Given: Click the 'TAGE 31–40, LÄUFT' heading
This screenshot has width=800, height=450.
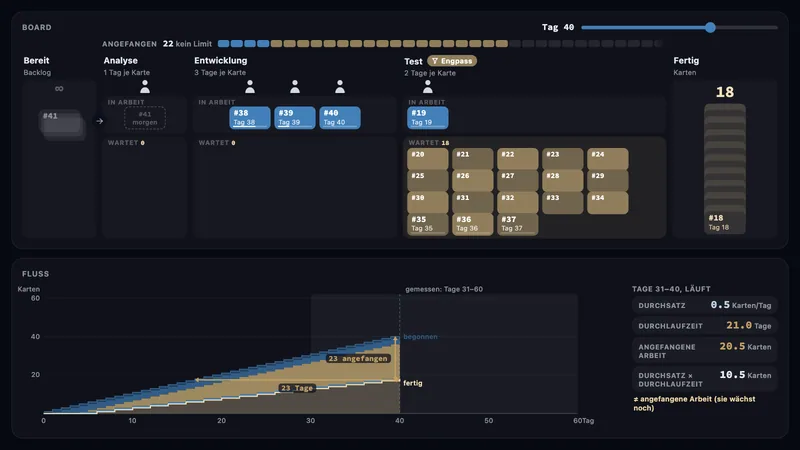Looking at the screenshot, I should (671, 289).
